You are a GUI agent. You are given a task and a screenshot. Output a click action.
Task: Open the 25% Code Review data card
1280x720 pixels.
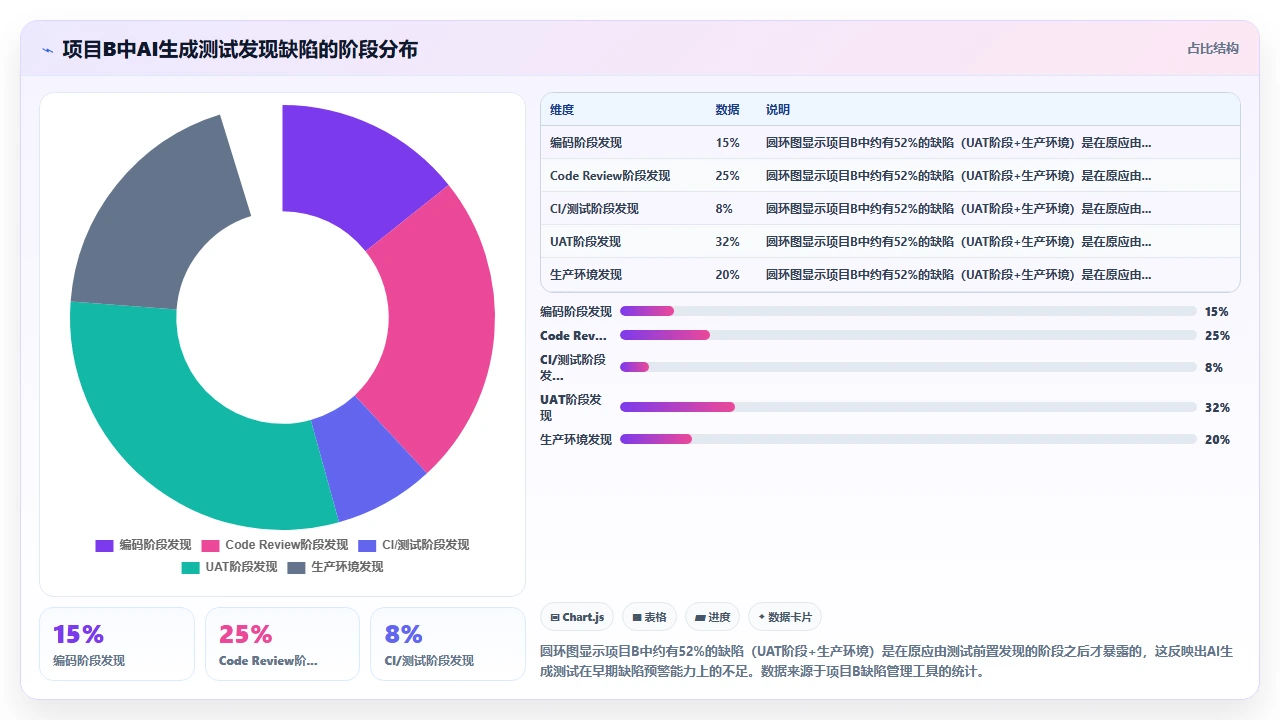click(282, 644)
